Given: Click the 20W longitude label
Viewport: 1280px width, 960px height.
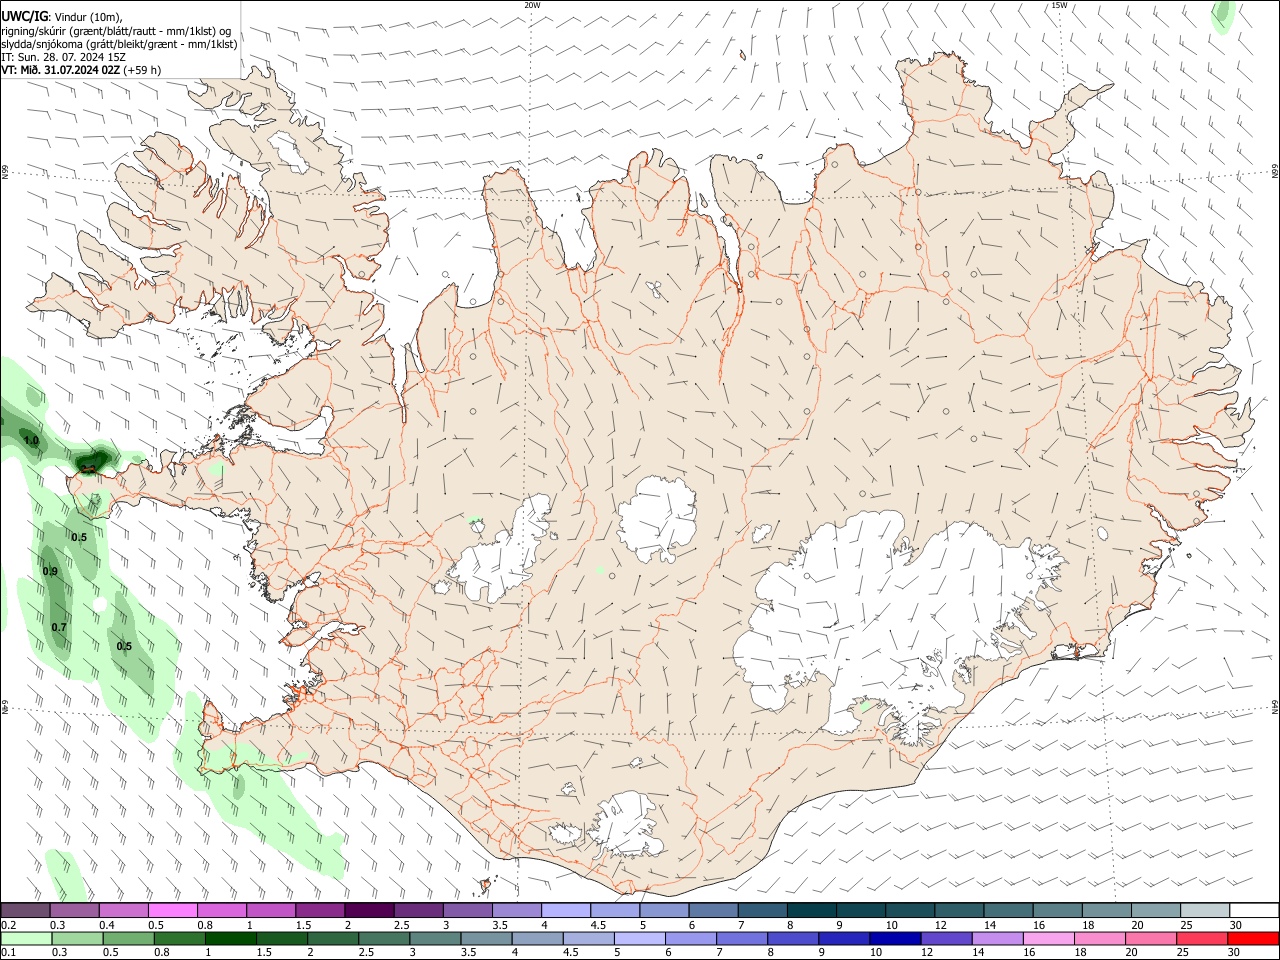Looking at the screenshot, I should coord(532,5).
